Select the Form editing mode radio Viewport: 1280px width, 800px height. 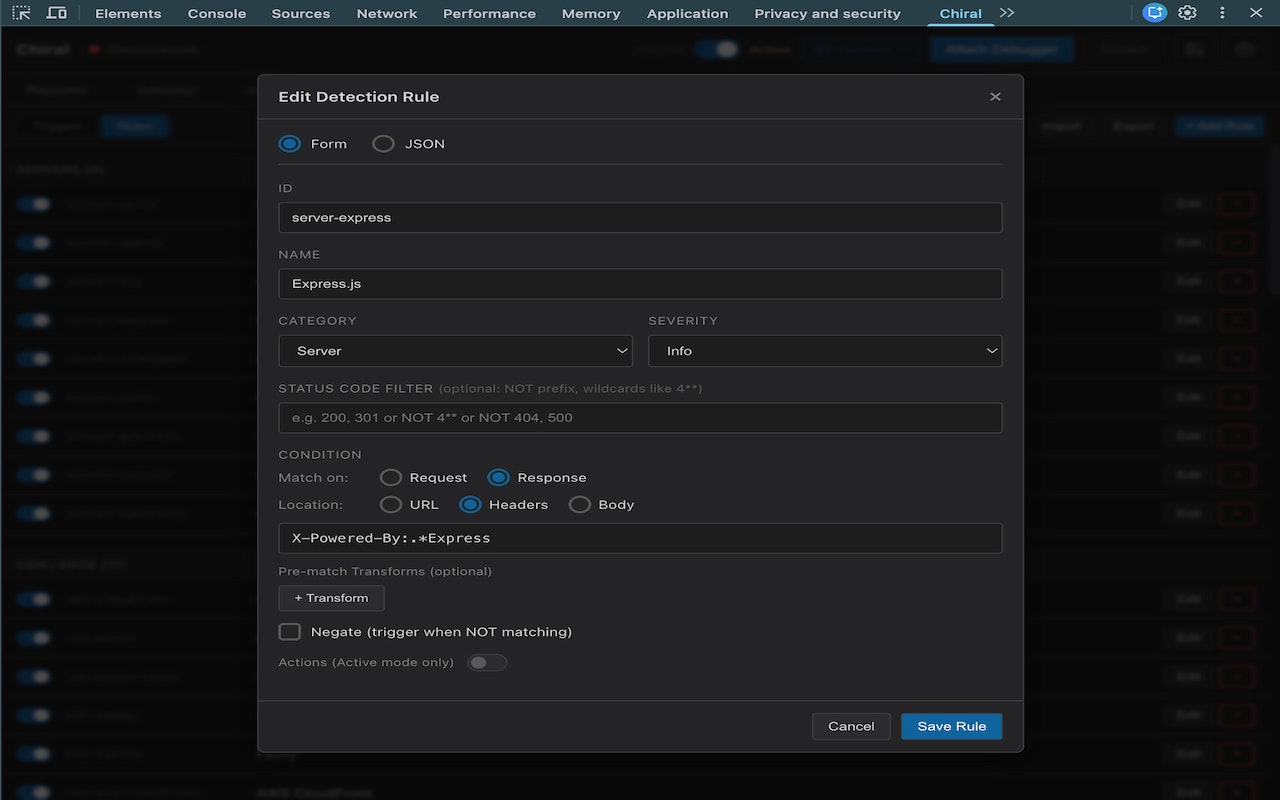coord(290,144)
